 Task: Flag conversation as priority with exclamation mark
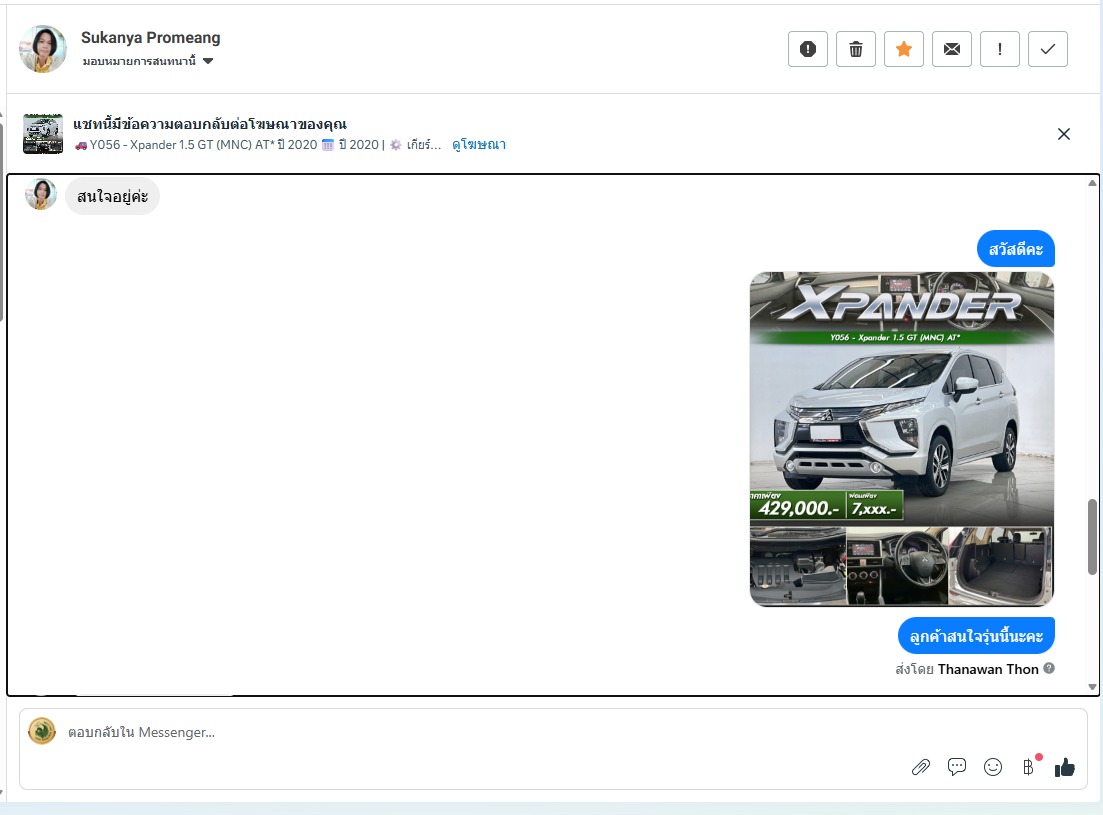pos(1000,49)
